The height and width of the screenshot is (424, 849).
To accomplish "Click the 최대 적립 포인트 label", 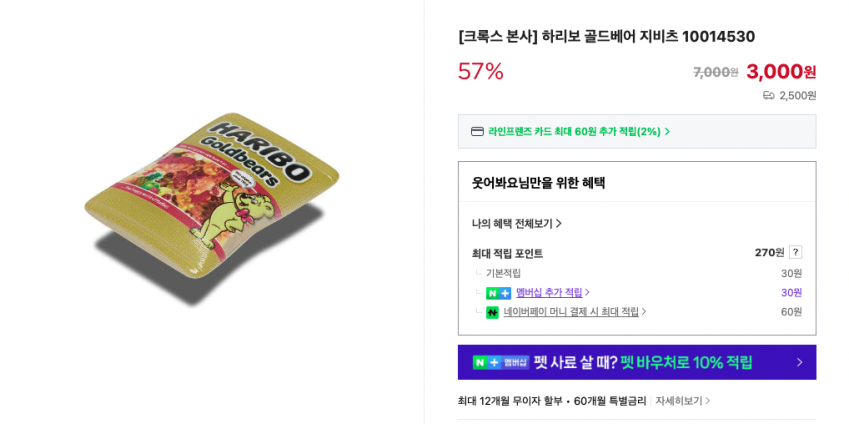I will click(507, 253).
